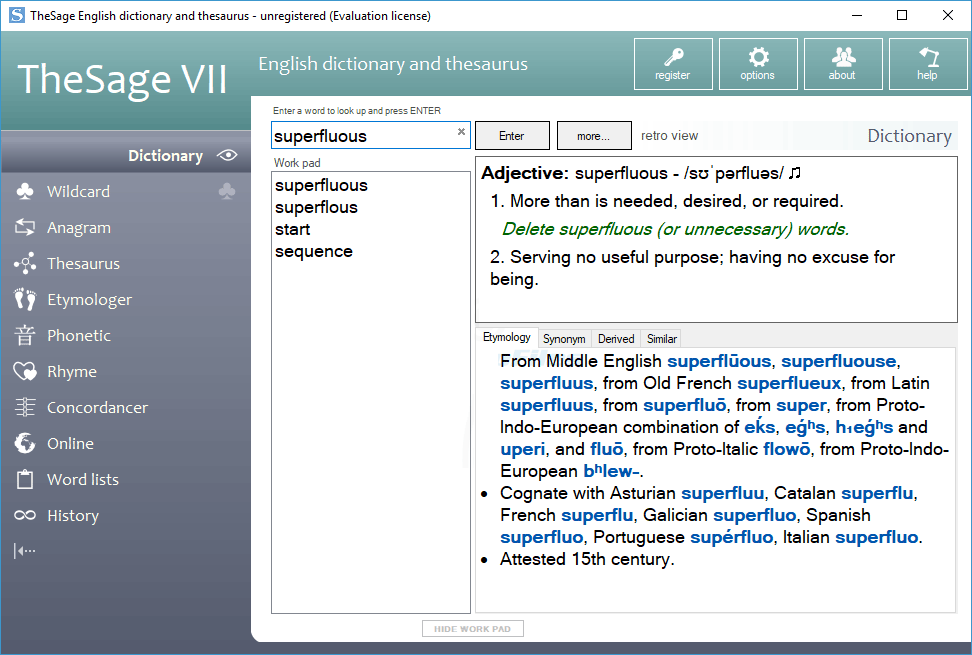Switch to the Synonym tab

pos(564,339)
